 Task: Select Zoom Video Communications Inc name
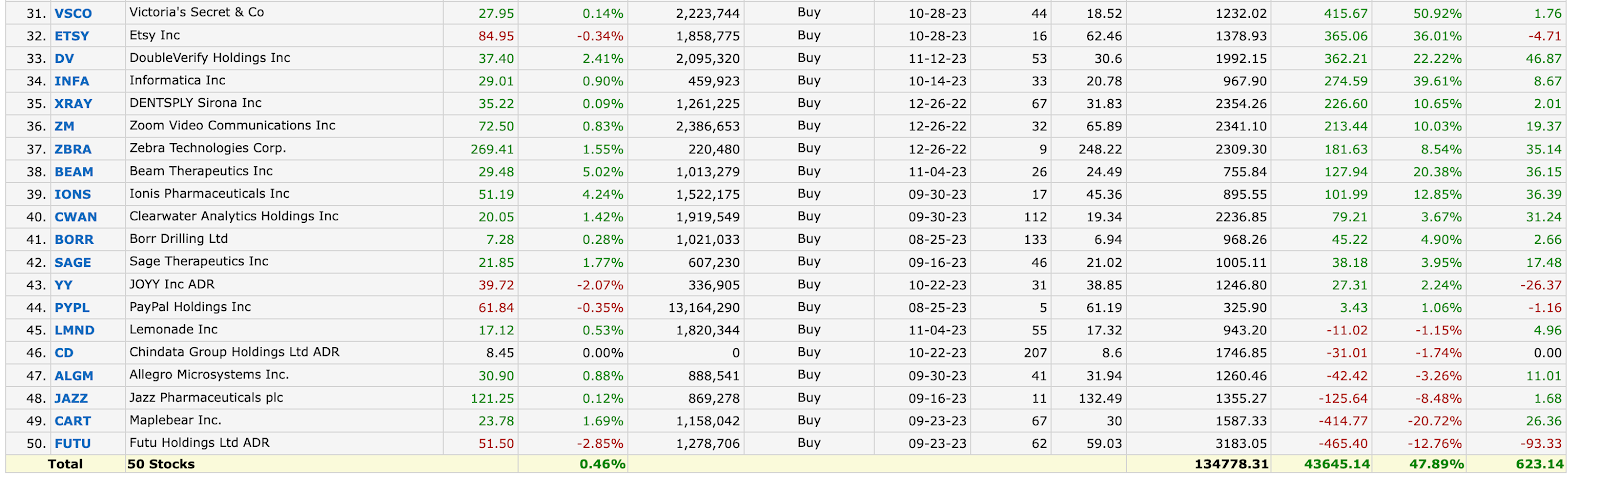[x=232, y=125]
